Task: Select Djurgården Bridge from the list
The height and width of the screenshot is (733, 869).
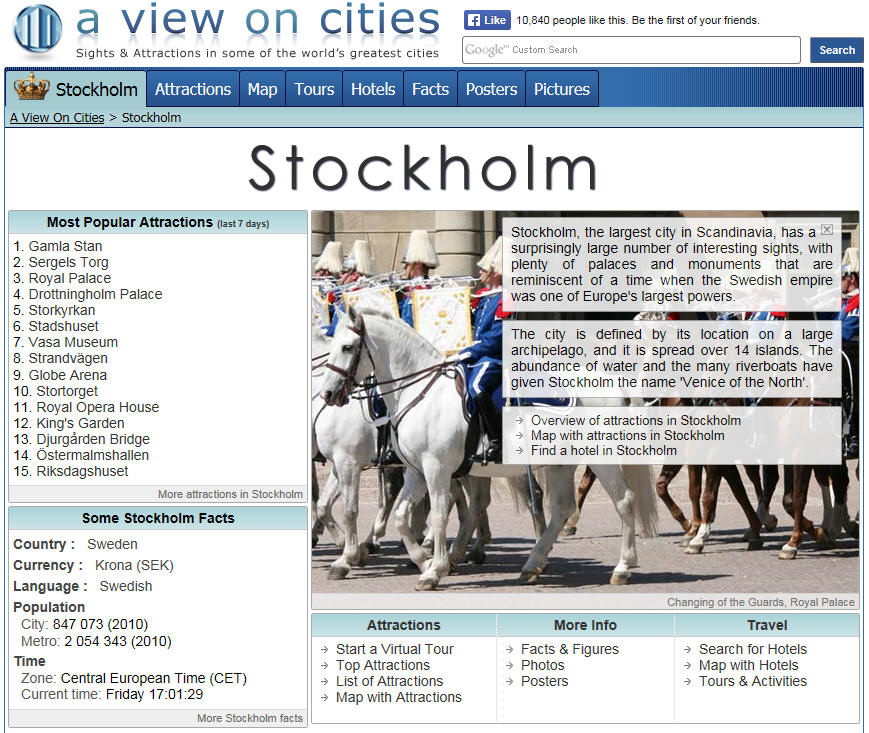Action: click(x=93, y=439)
